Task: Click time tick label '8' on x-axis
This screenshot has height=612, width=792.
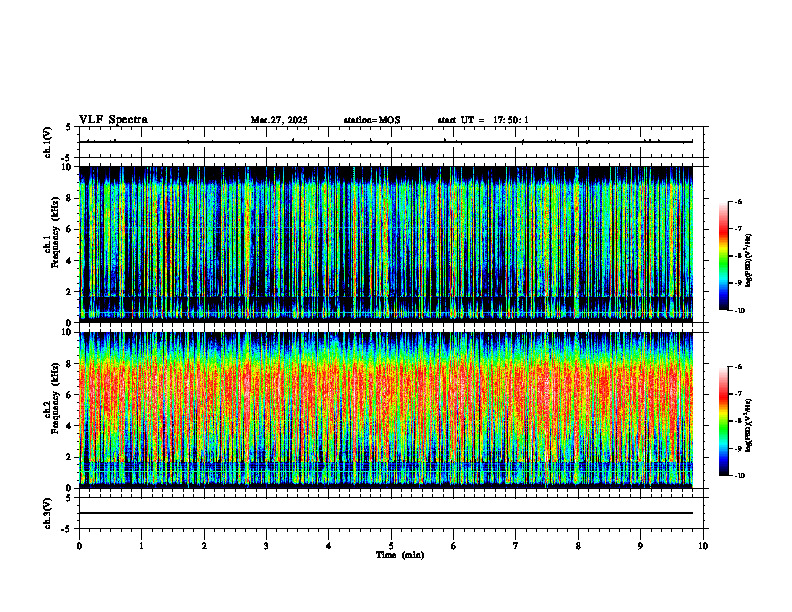Action: click(578, 546)
